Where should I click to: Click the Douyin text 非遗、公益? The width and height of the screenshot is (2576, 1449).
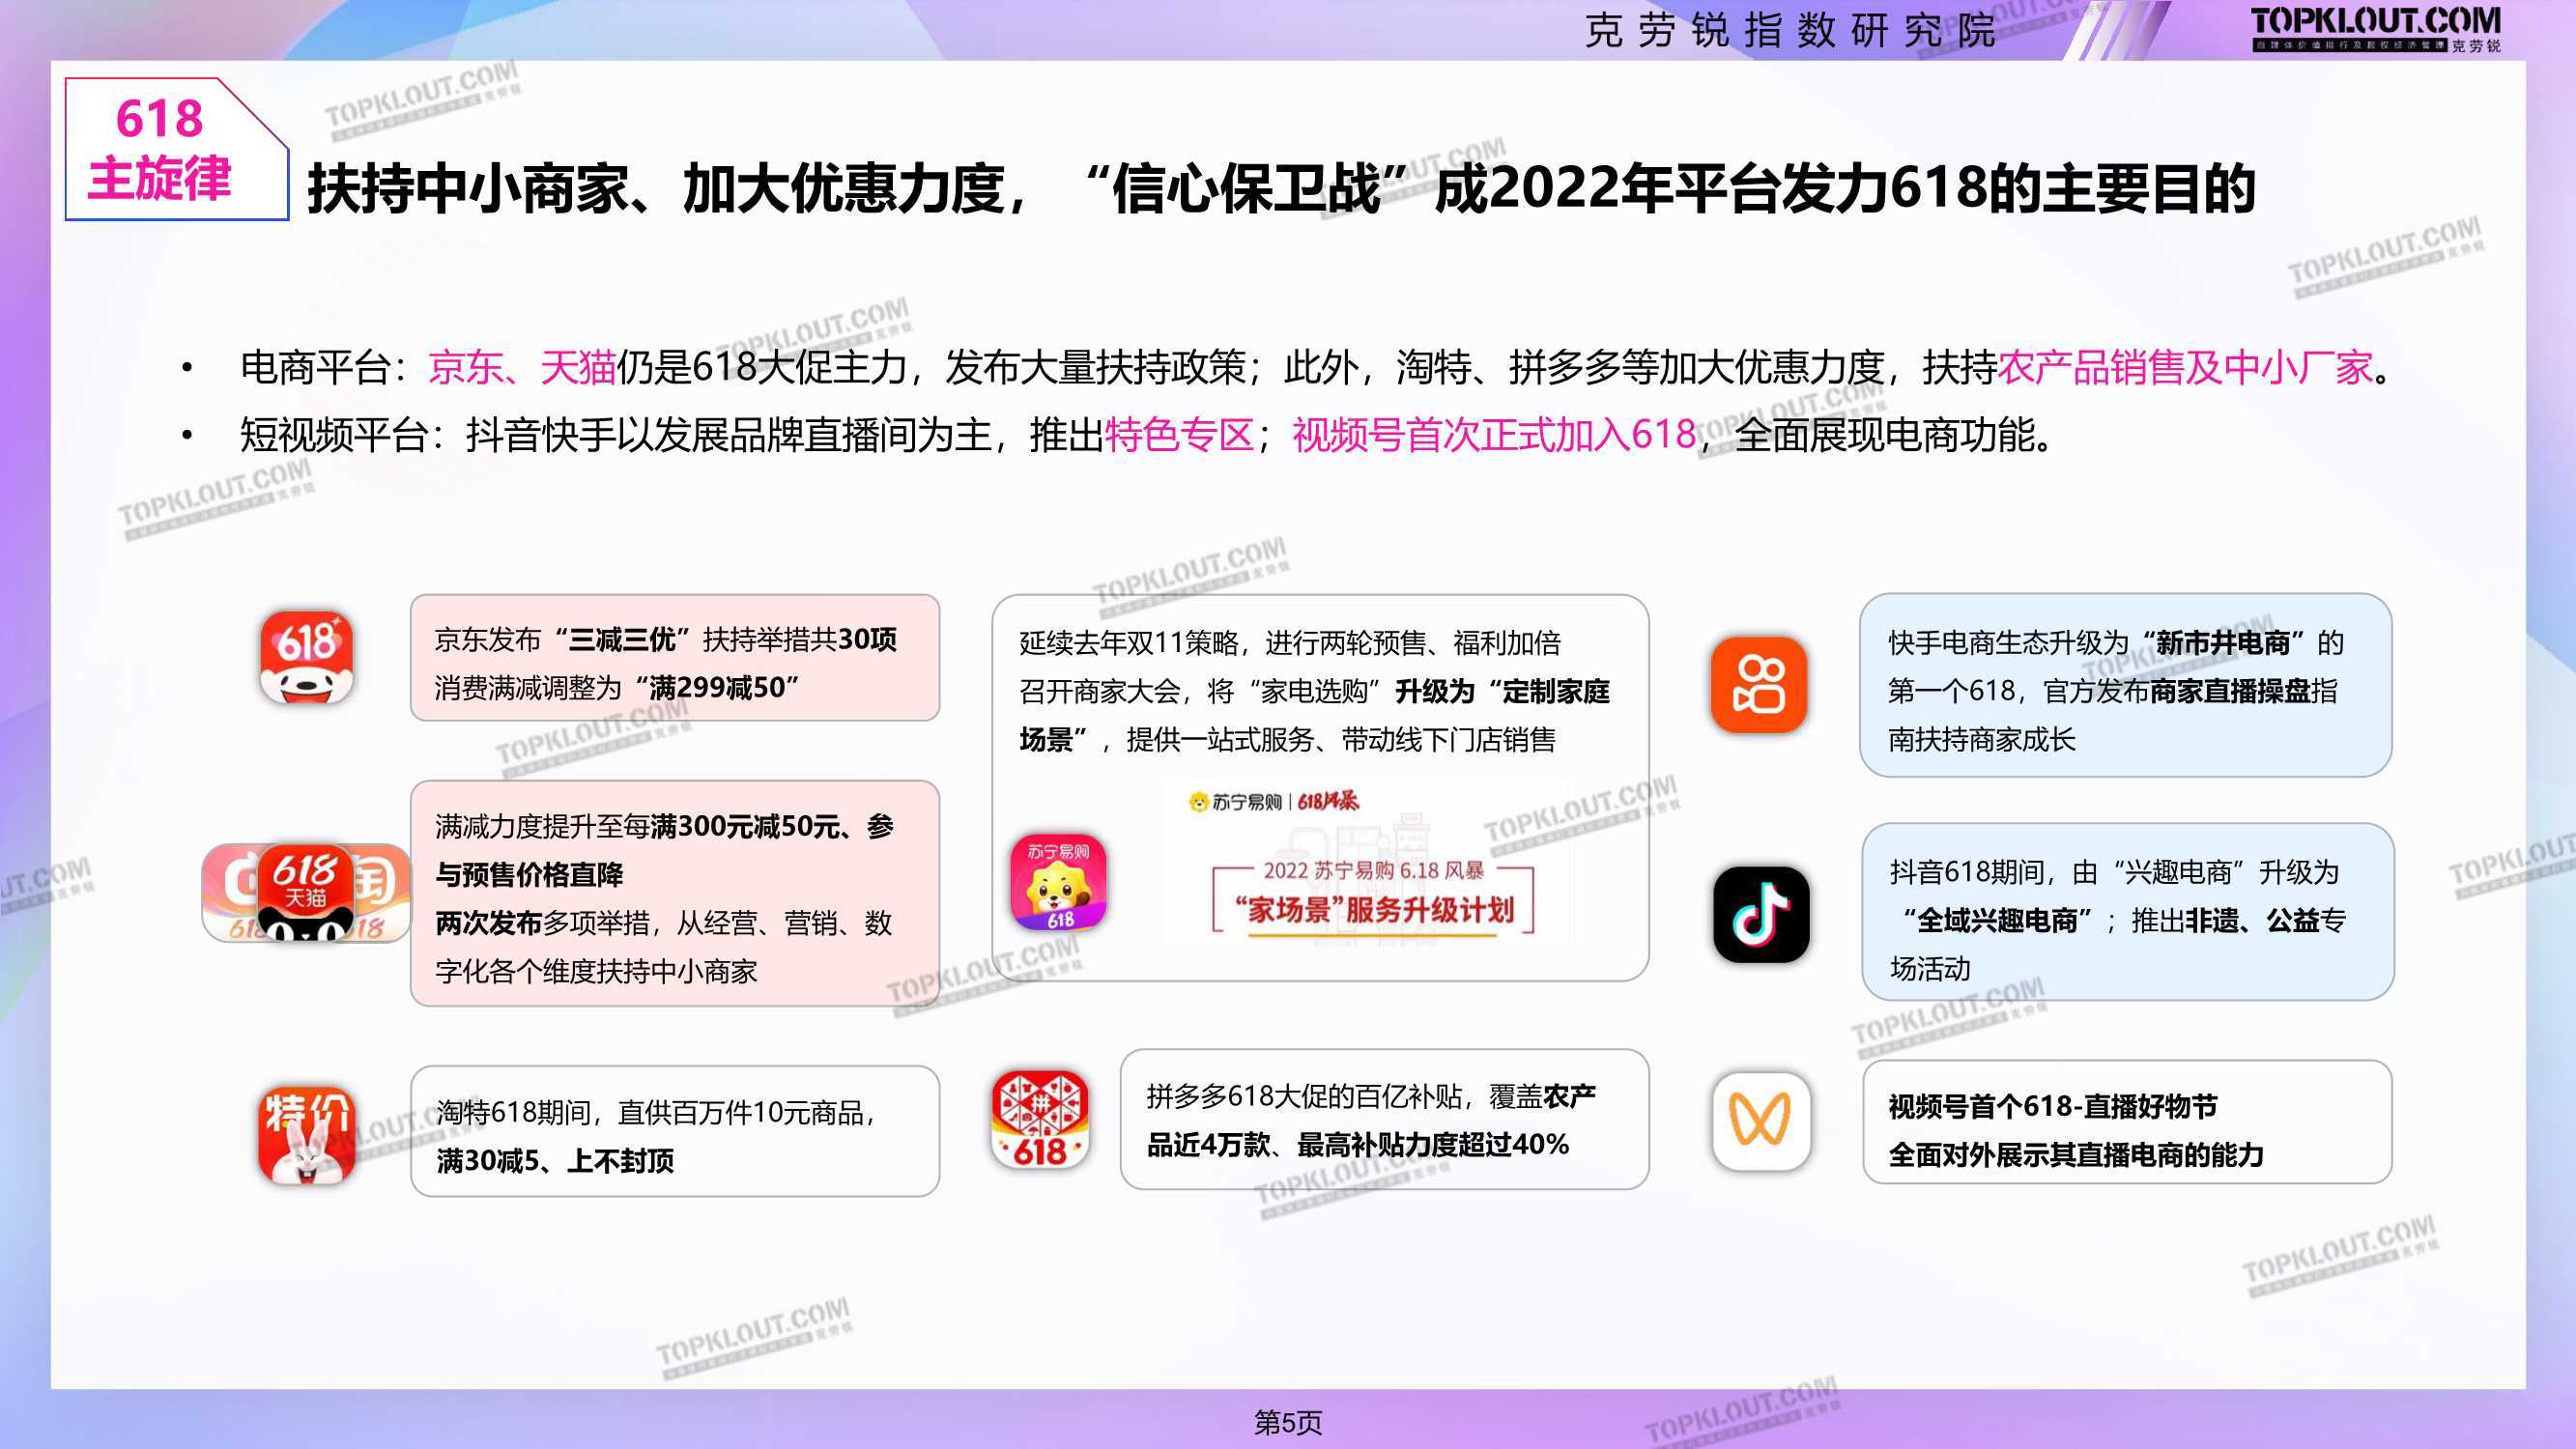click(x=2252, y=921)
